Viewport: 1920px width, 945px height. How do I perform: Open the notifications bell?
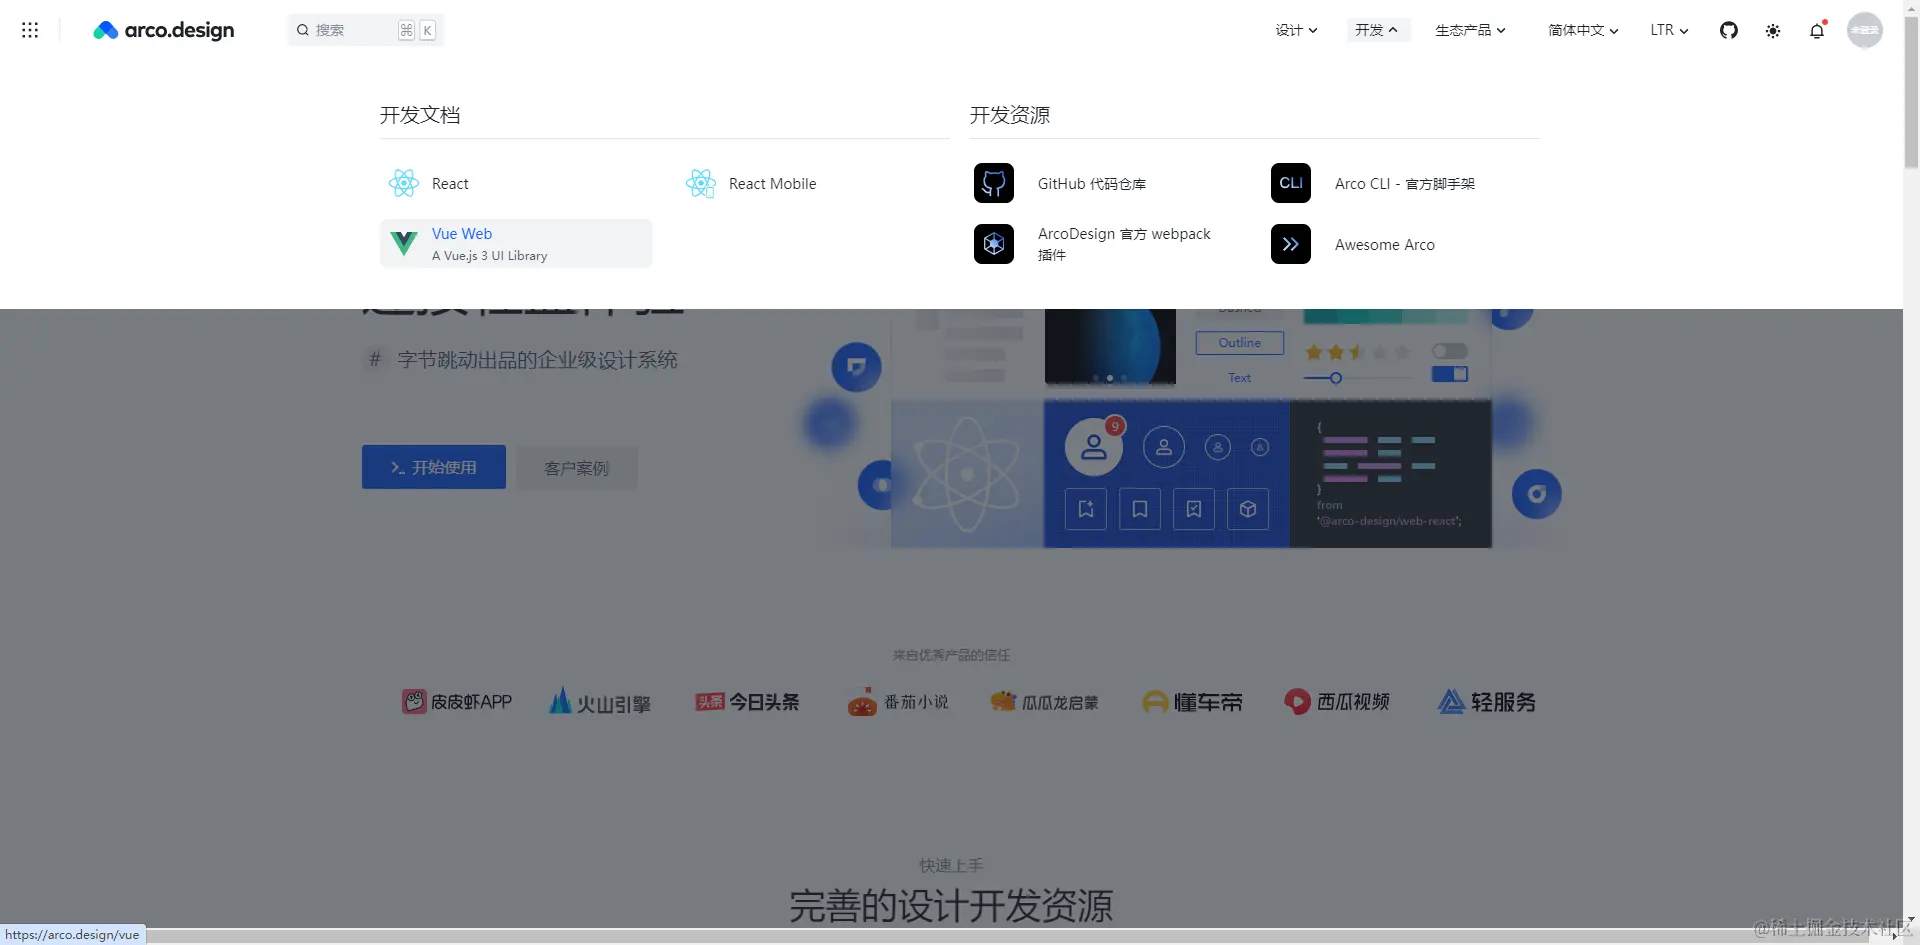point(1817,31)
